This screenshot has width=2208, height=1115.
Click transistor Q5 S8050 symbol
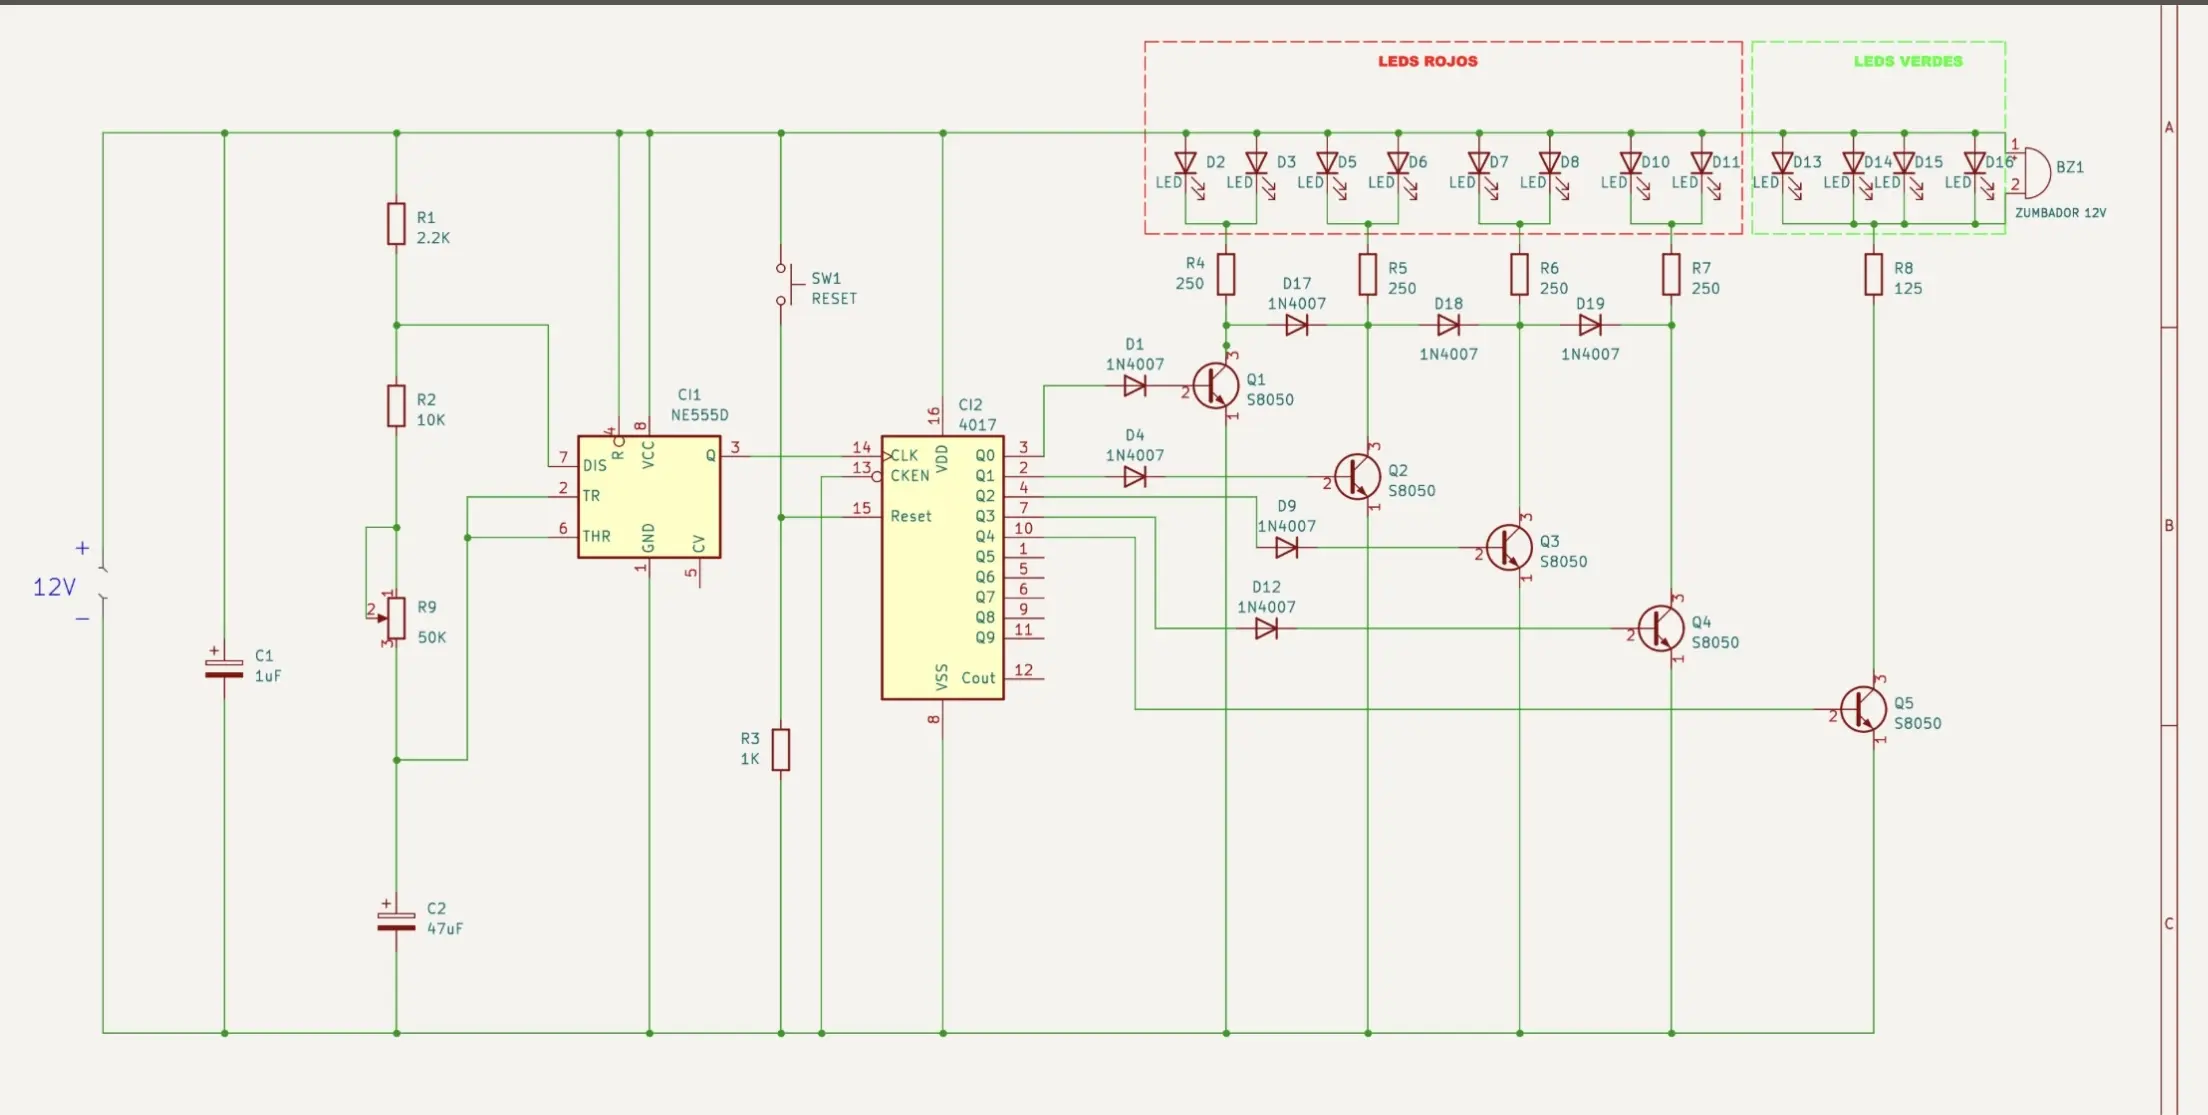[1863, 710]
